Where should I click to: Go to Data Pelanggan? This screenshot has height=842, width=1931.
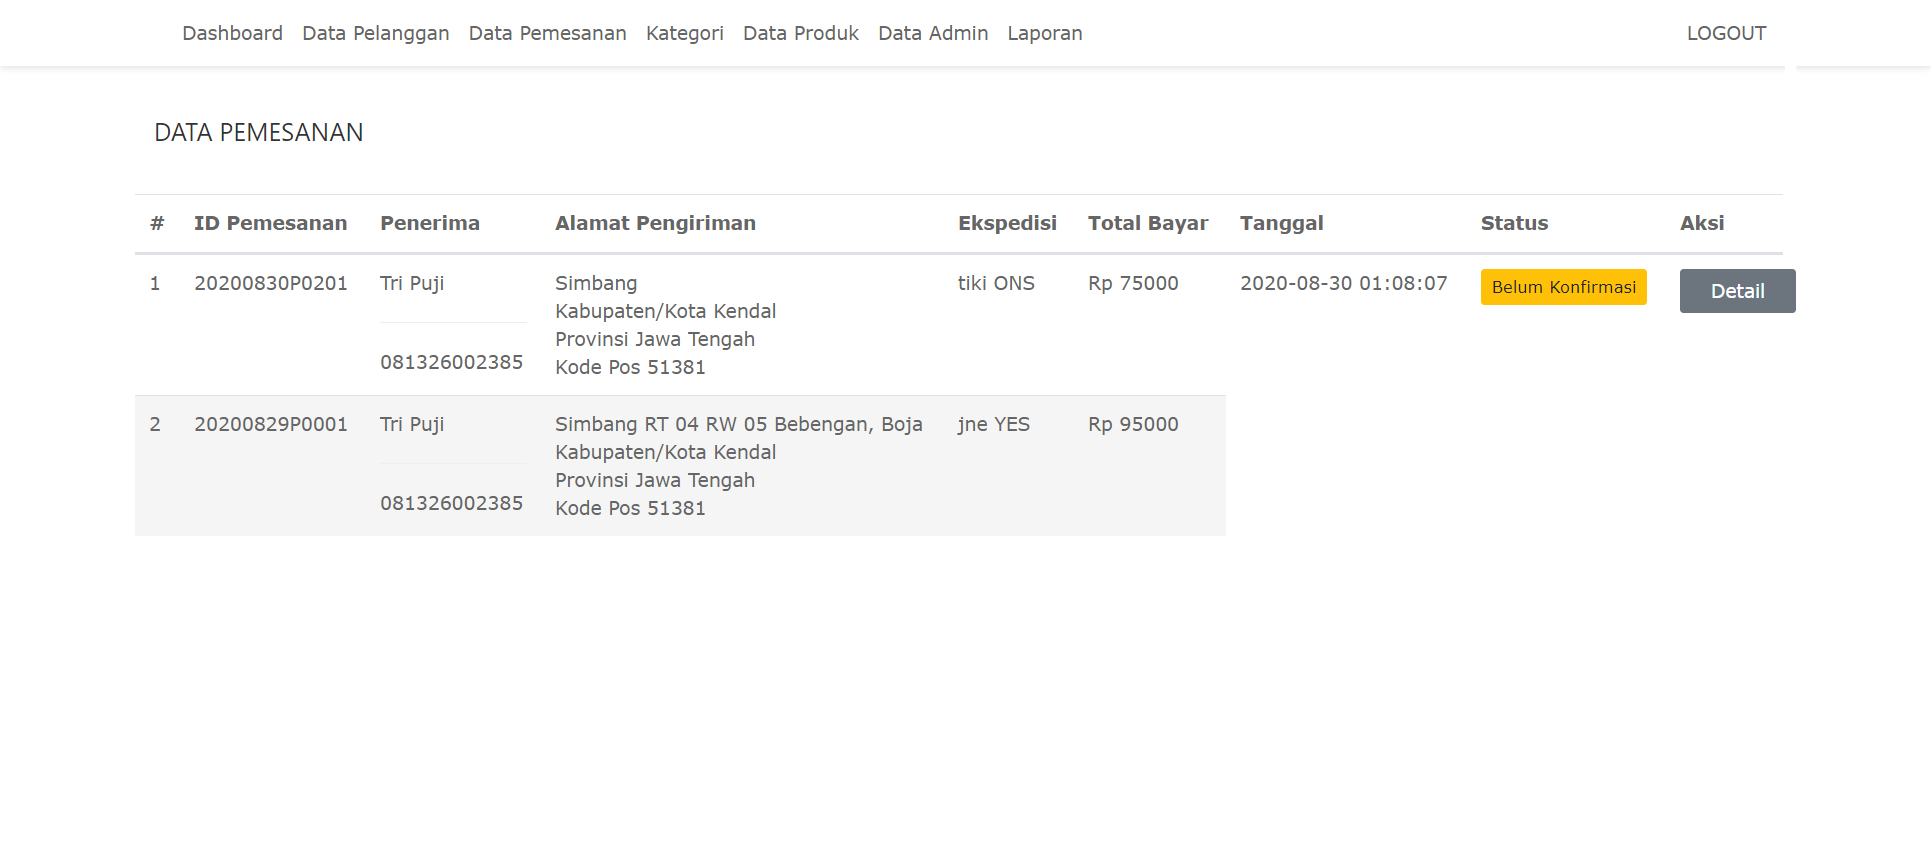375,33
